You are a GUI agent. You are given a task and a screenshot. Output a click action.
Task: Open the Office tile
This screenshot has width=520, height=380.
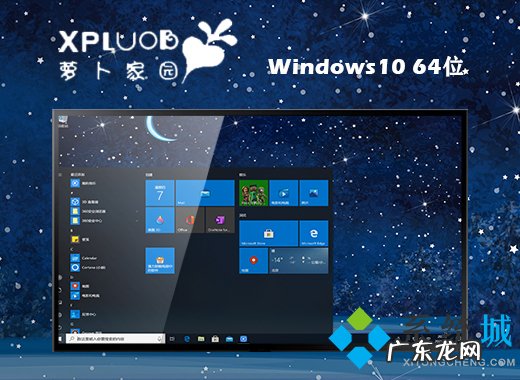click(x=190, y=220)
